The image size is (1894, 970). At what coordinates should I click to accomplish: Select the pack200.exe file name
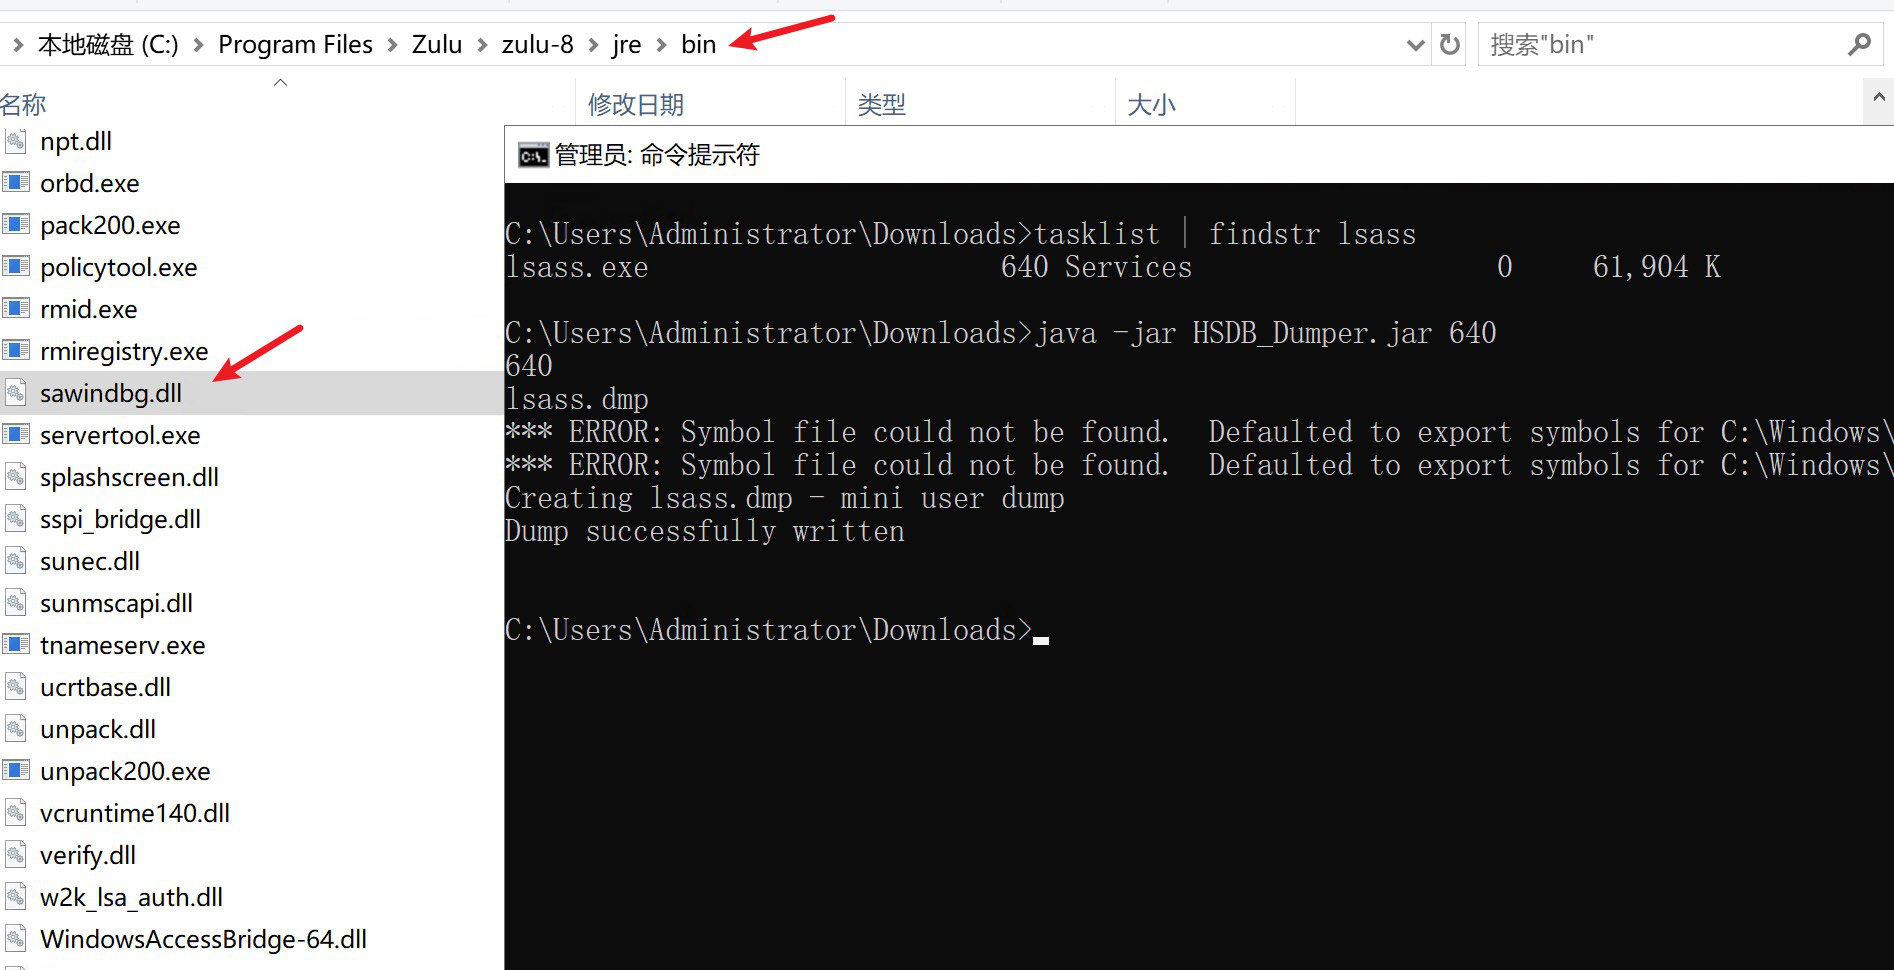[x=110, y=225]
